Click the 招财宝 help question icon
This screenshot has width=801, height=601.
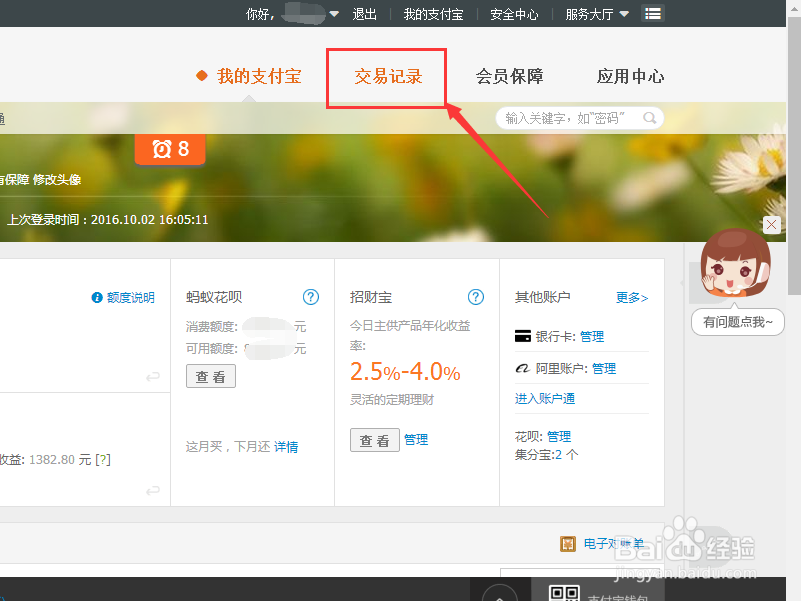(x=476, y=297)
